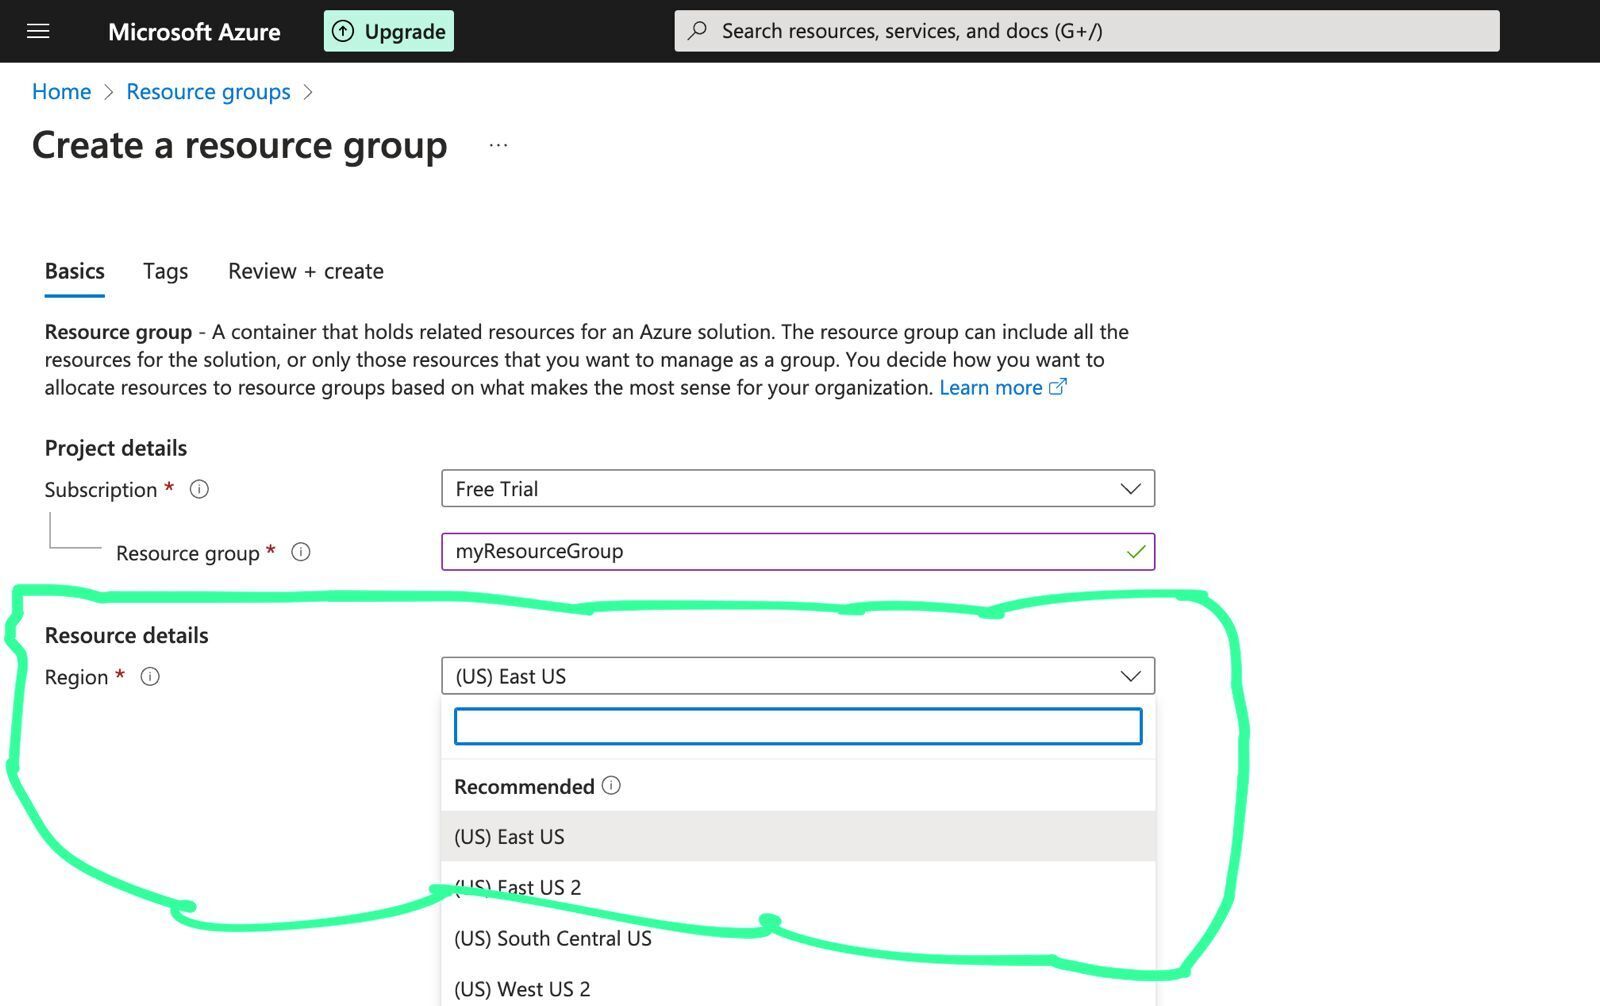Viewport: 1600px width, 1006px height.
Task: Choose (US) South Central US region
Action: click(798, 938)
